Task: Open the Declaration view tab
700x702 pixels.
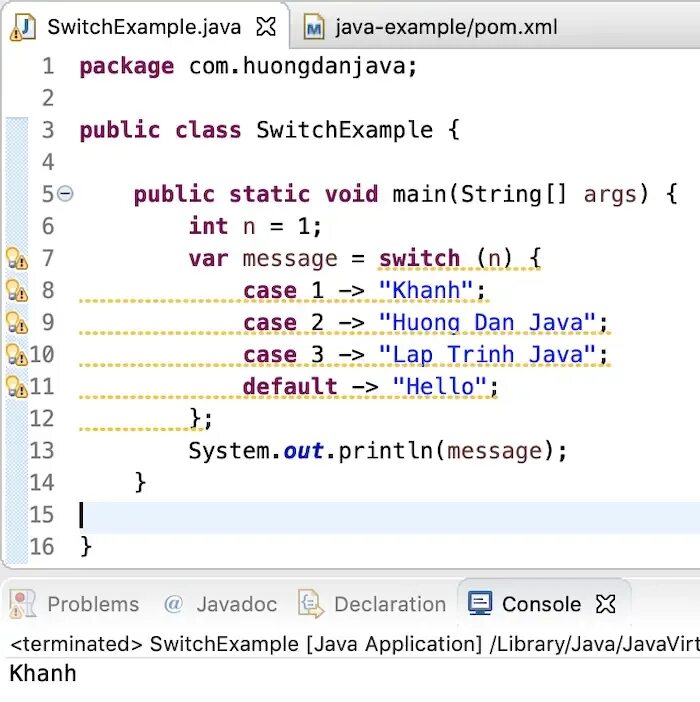Action: (x=372, y=604)
